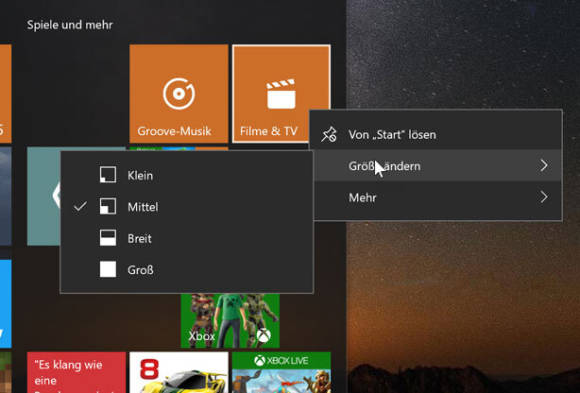580x393 pixels.
Task: Open the teal tile behind the size menu
Action: (x=44, y=196)
